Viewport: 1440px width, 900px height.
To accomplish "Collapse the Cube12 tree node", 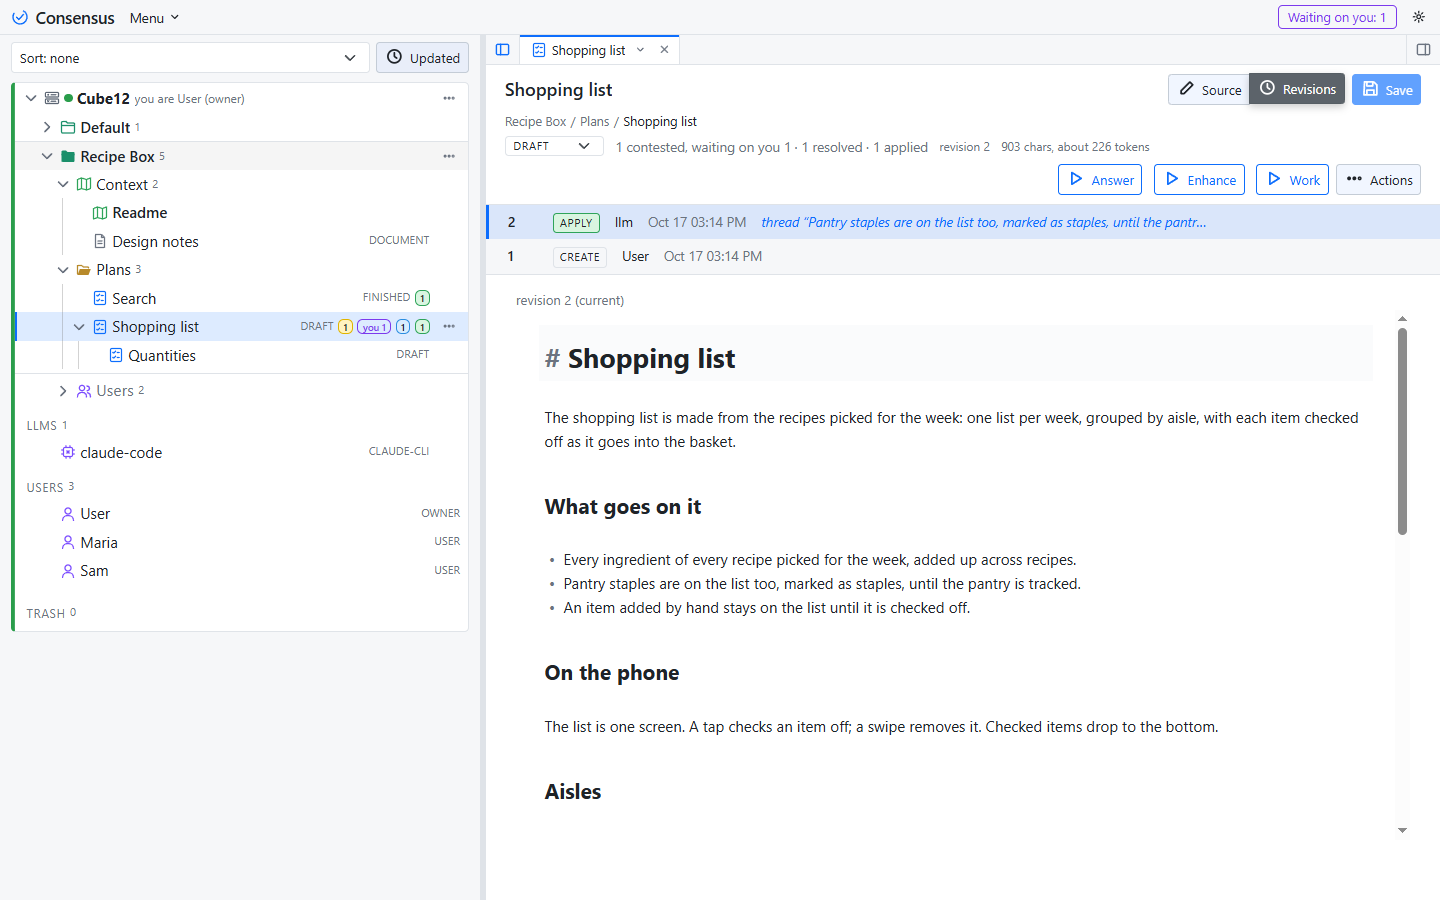I will click(31, 98).
